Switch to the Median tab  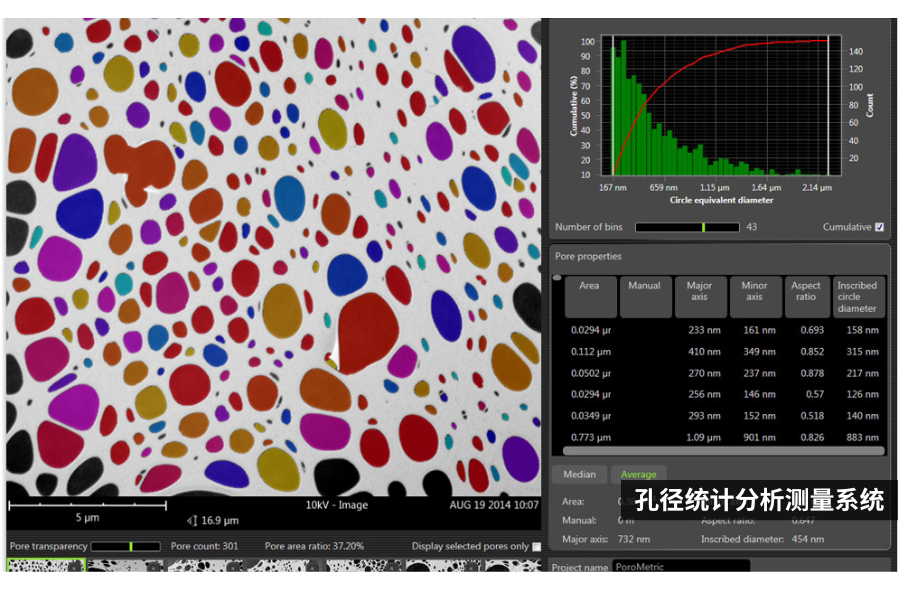(580, 474)
